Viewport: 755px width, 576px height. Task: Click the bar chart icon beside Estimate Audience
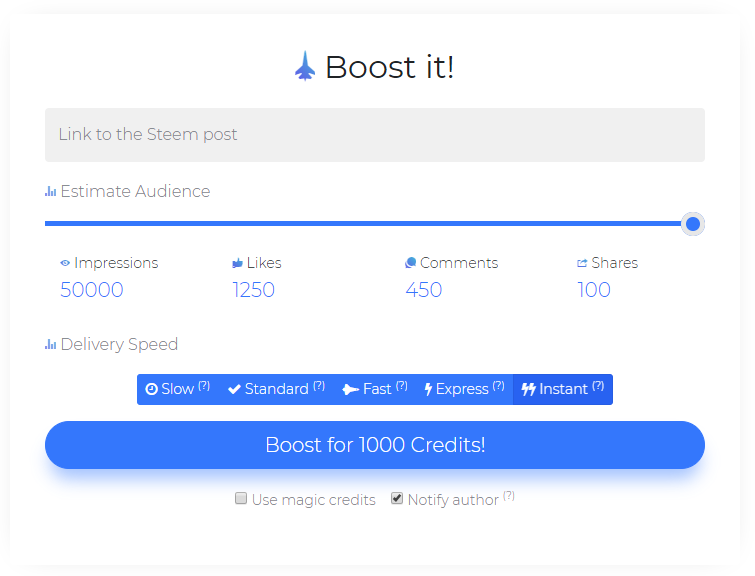pyautogui.click(x=50, y=191)
